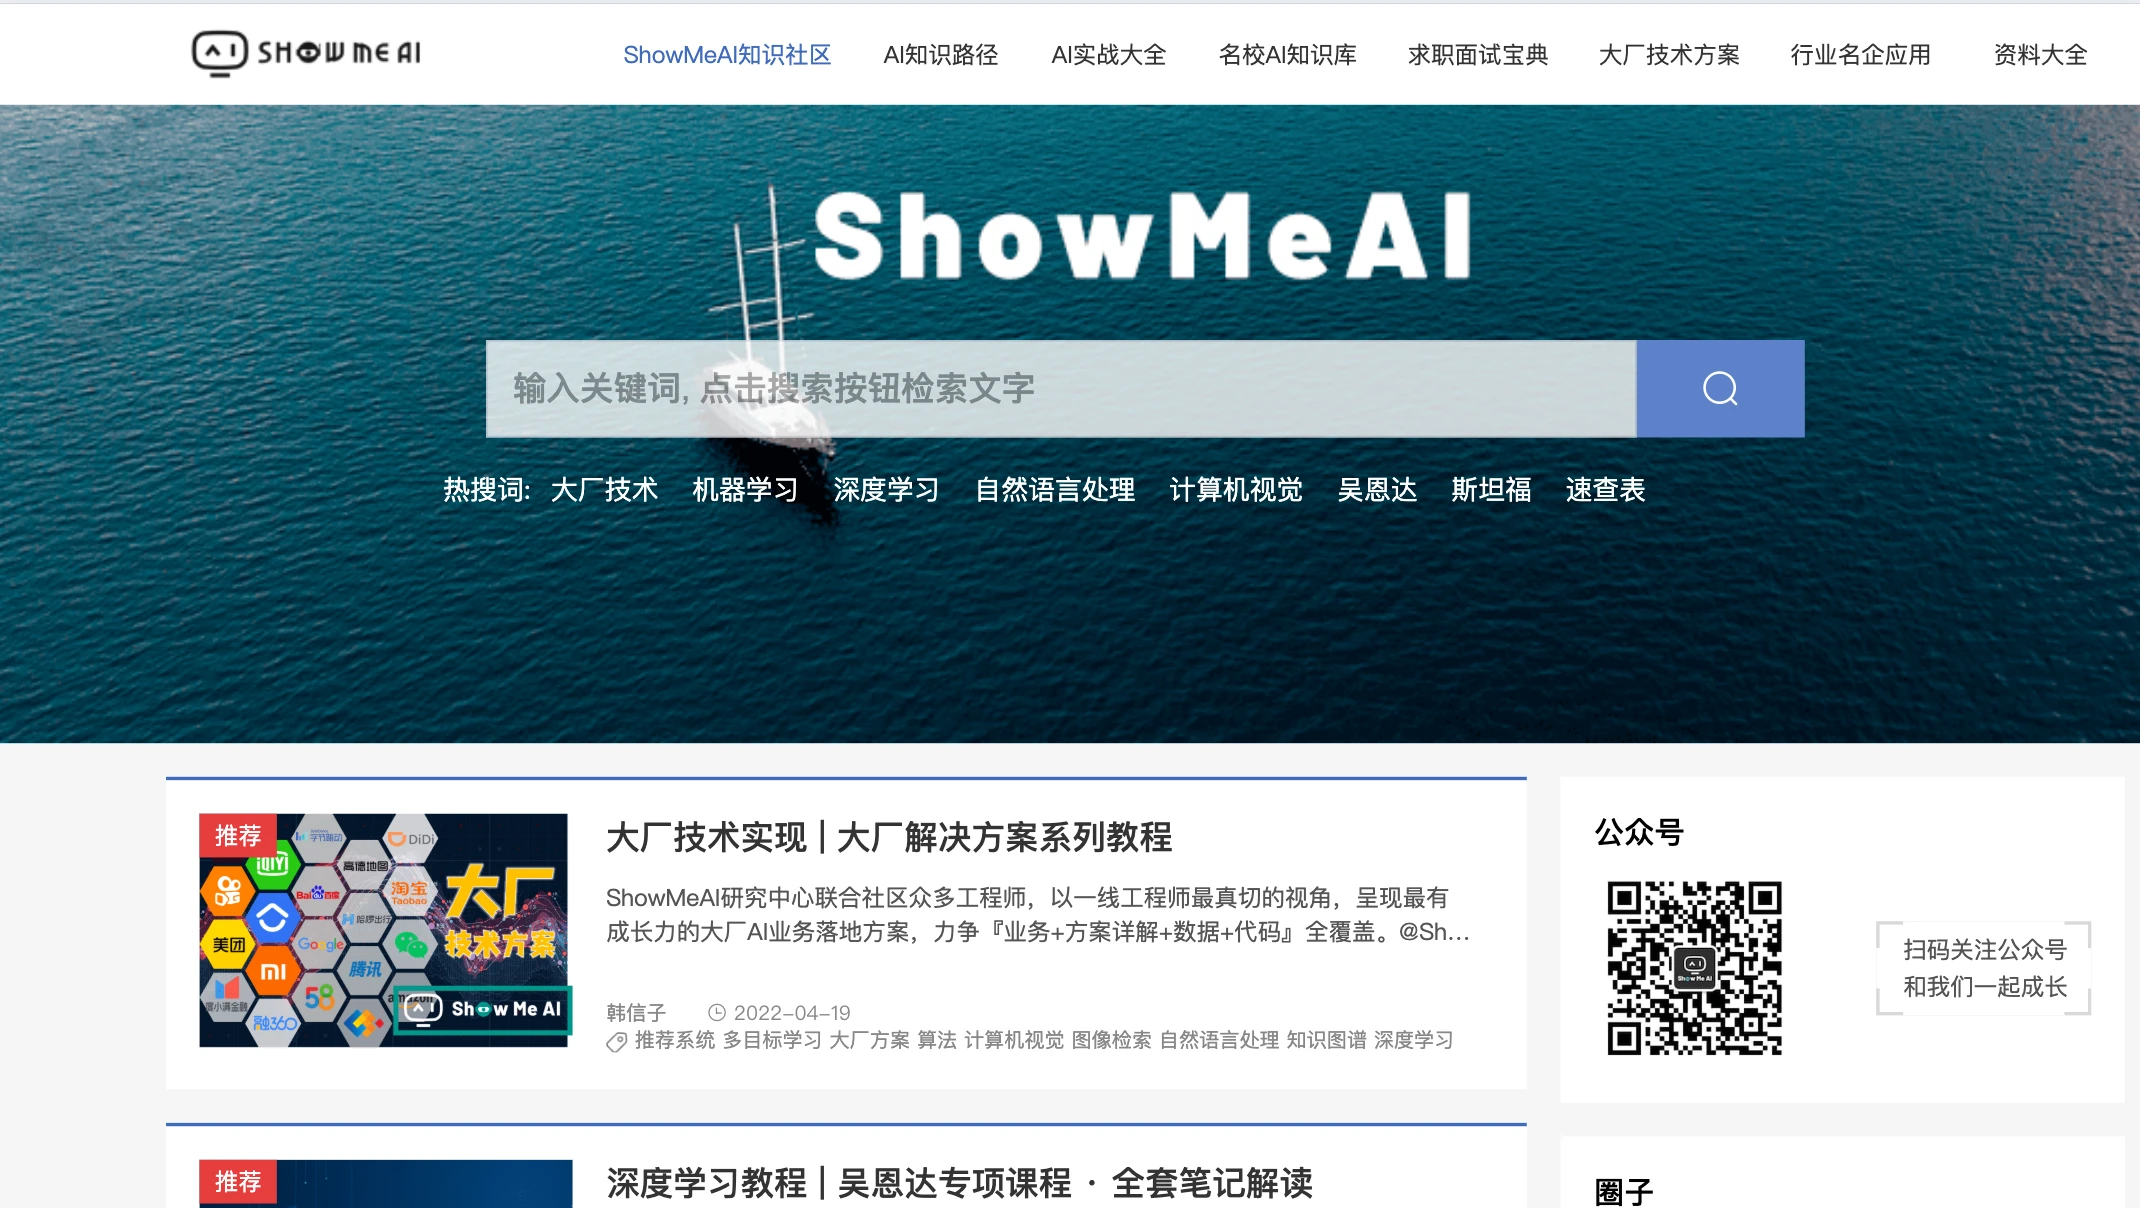Image resolution: width=2140 pixels, height=1208 pixels.
Task: Open 大厂技术方案 nav item
Action: coord(1669,55)
